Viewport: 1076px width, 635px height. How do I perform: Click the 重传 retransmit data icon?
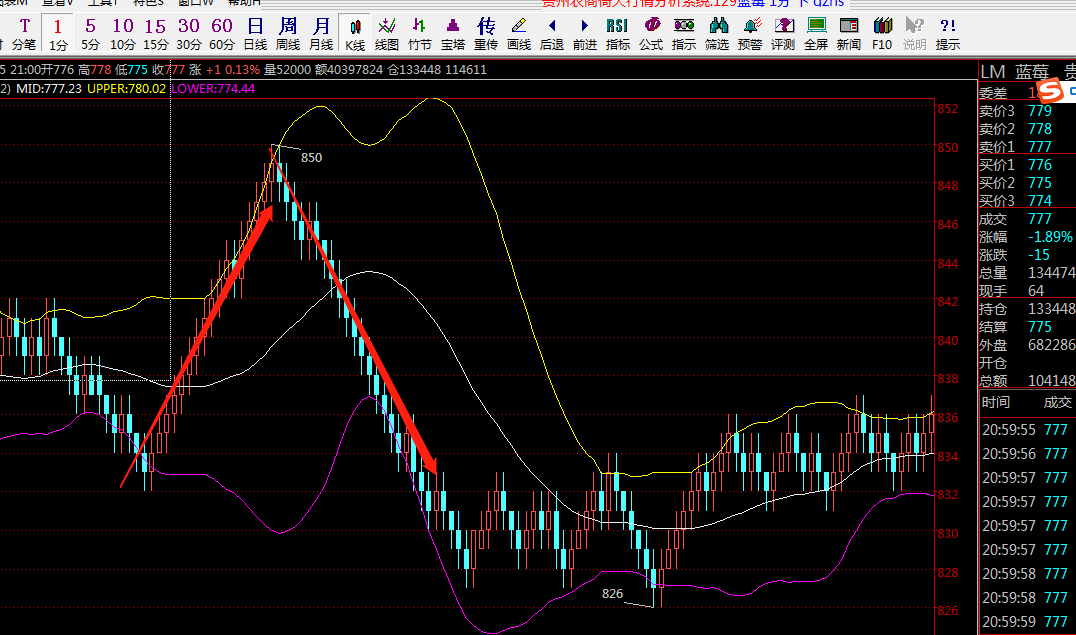(x=485, y=34)
